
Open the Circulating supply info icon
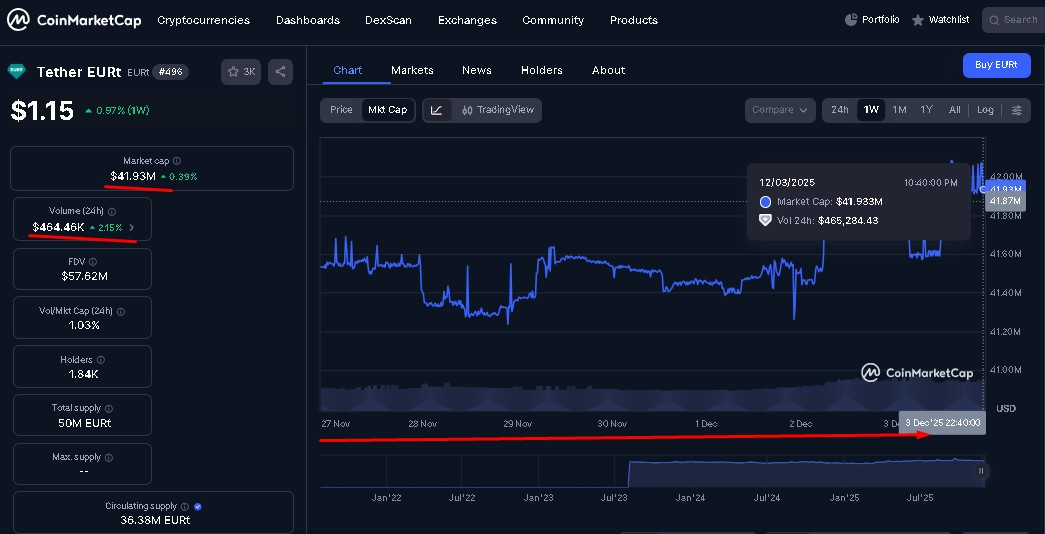pos(185,507)
